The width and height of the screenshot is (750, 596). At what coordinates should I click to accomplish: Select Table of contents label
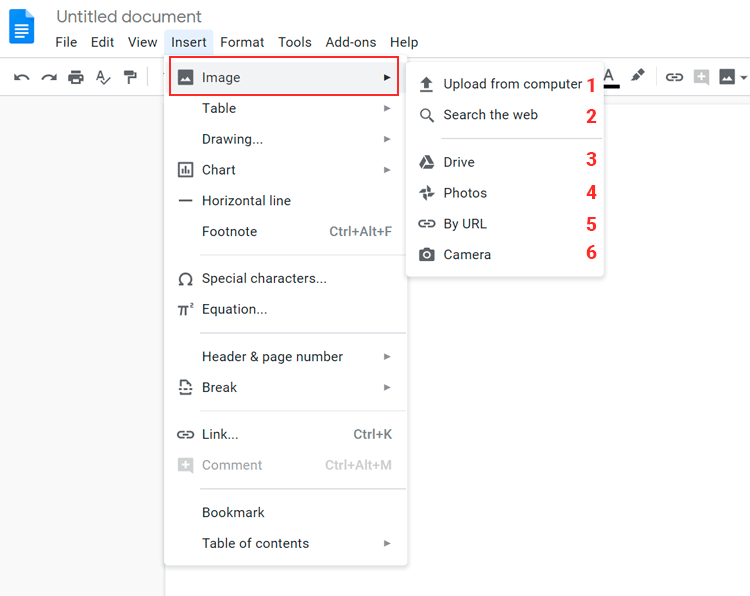(255, 543)
